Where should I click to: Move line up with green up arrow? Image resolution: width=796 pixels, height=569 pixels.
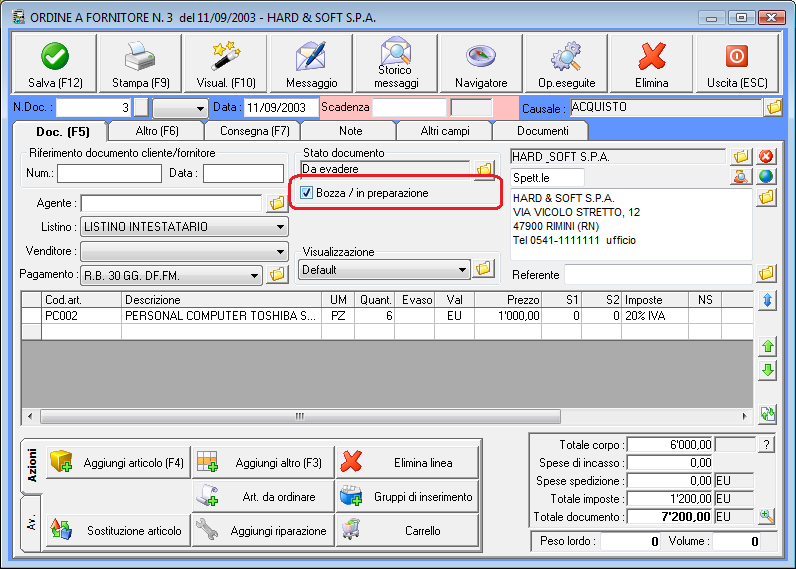click(x=768, y=346)
